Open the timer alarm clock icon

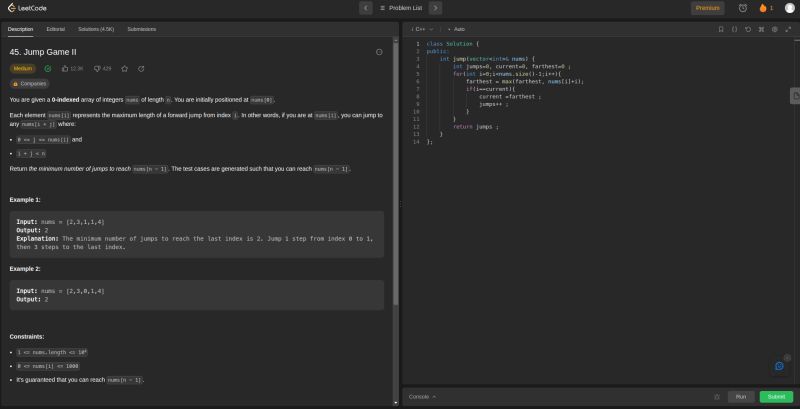coord(742,8)
